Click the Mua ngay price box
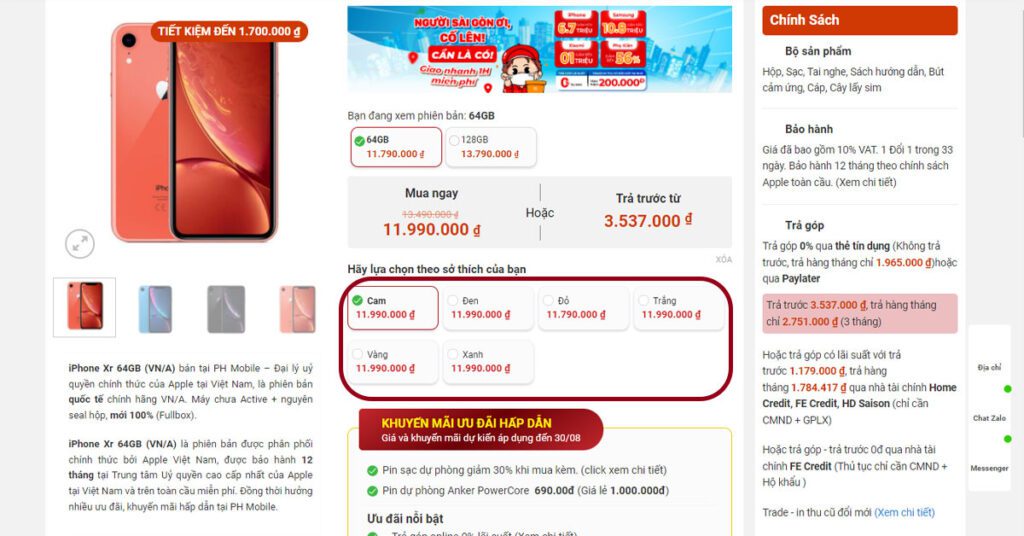 click(x=432, y=213)
